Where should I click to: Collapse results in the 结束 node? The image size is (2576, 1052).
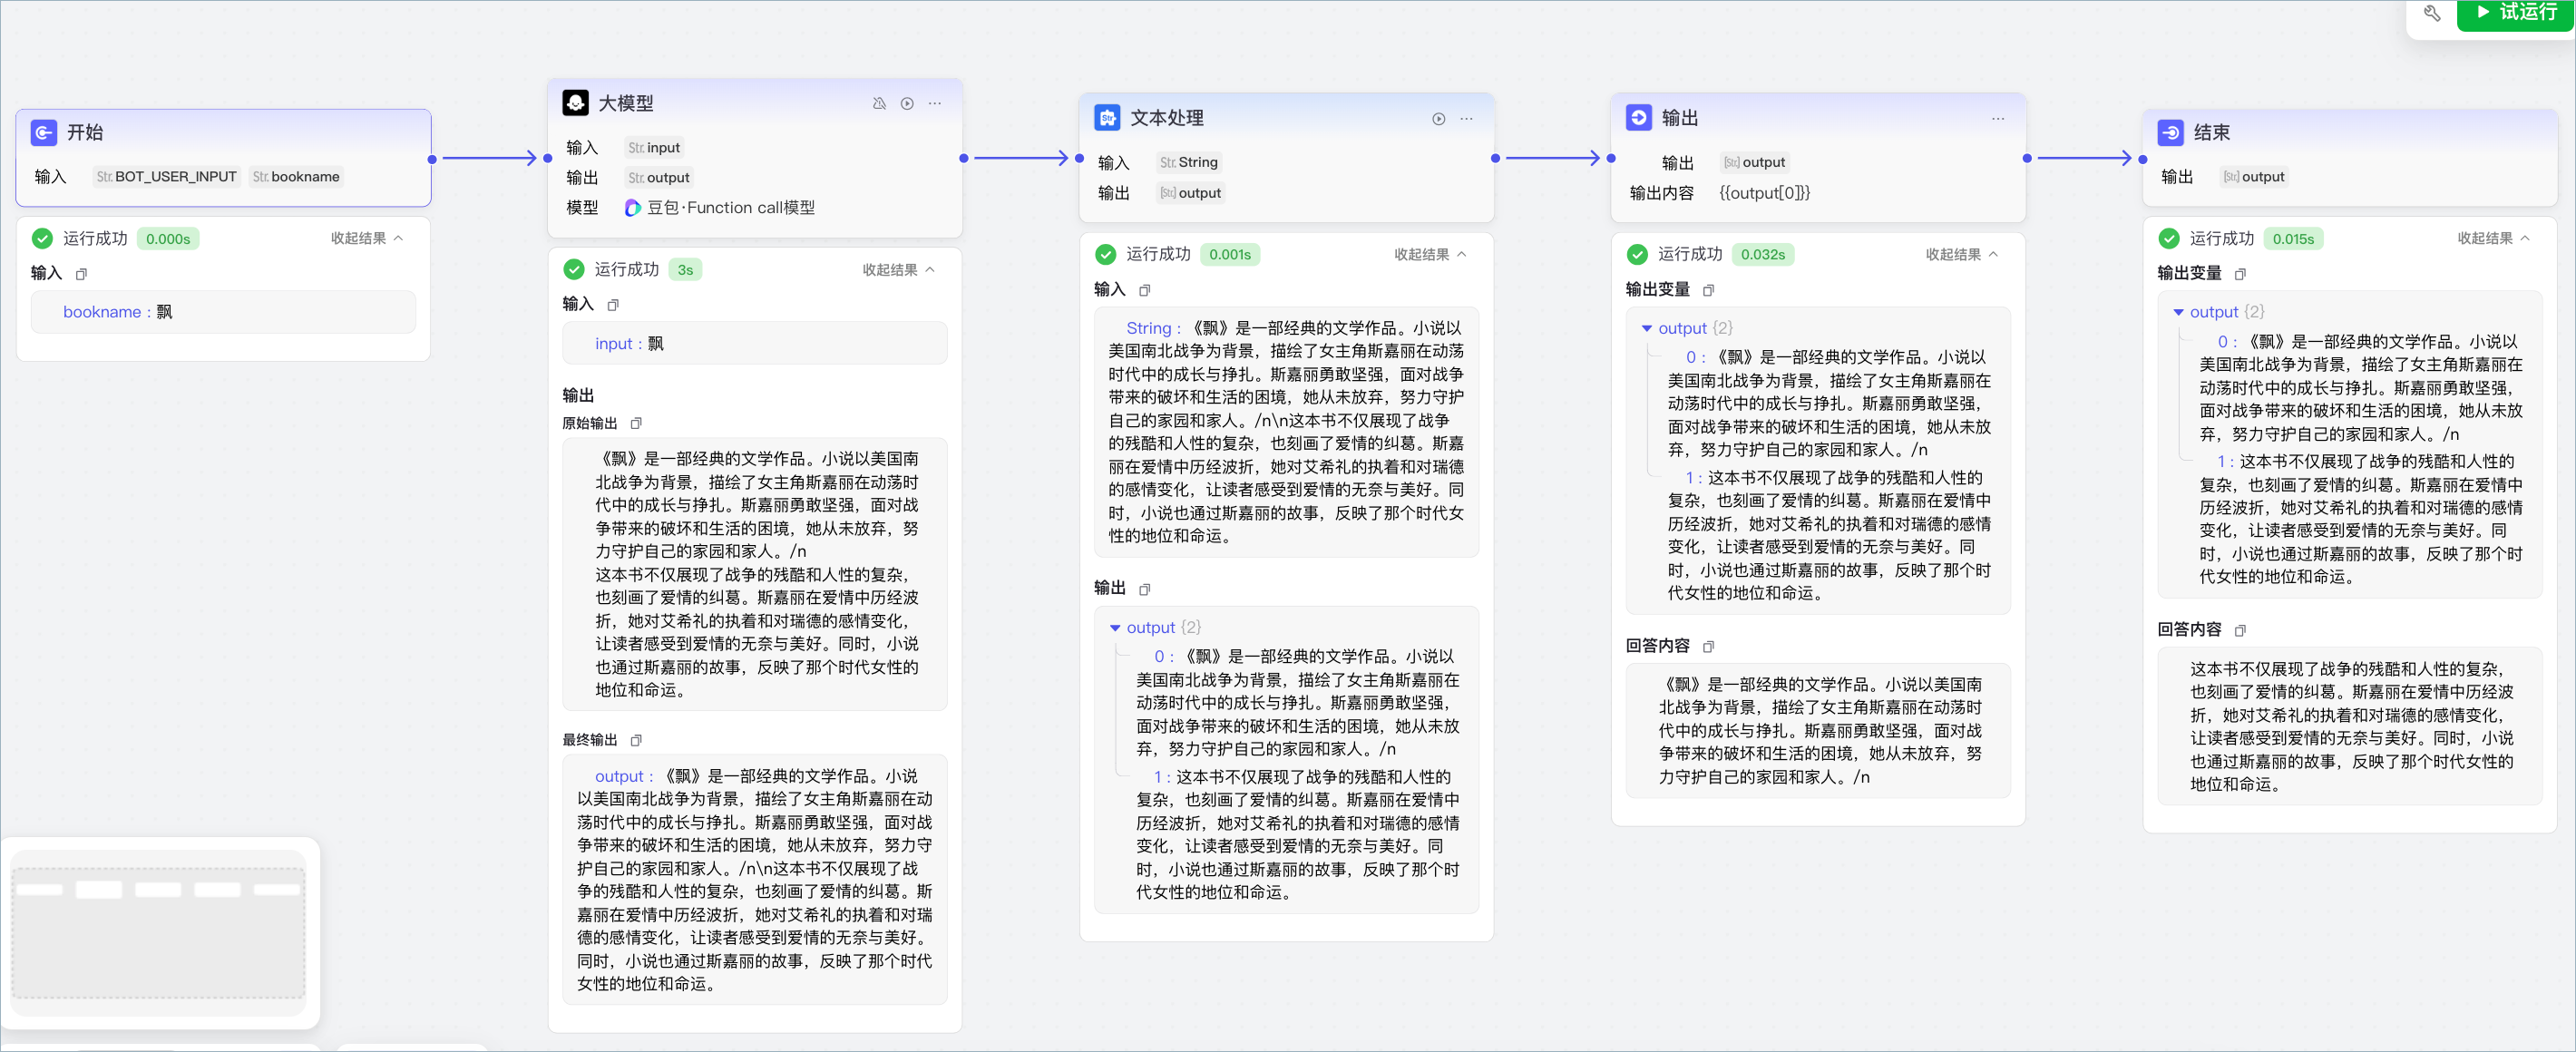2494,238
